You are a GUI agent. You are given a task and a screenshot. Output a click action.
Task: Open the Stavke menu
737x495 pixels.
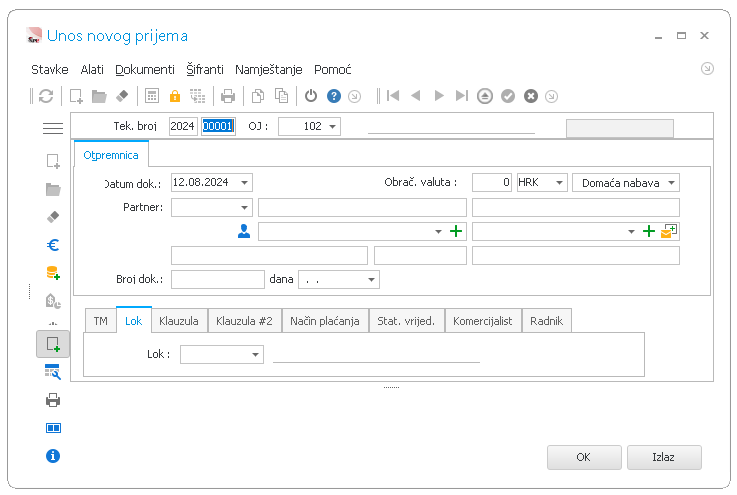pos(50,70)
